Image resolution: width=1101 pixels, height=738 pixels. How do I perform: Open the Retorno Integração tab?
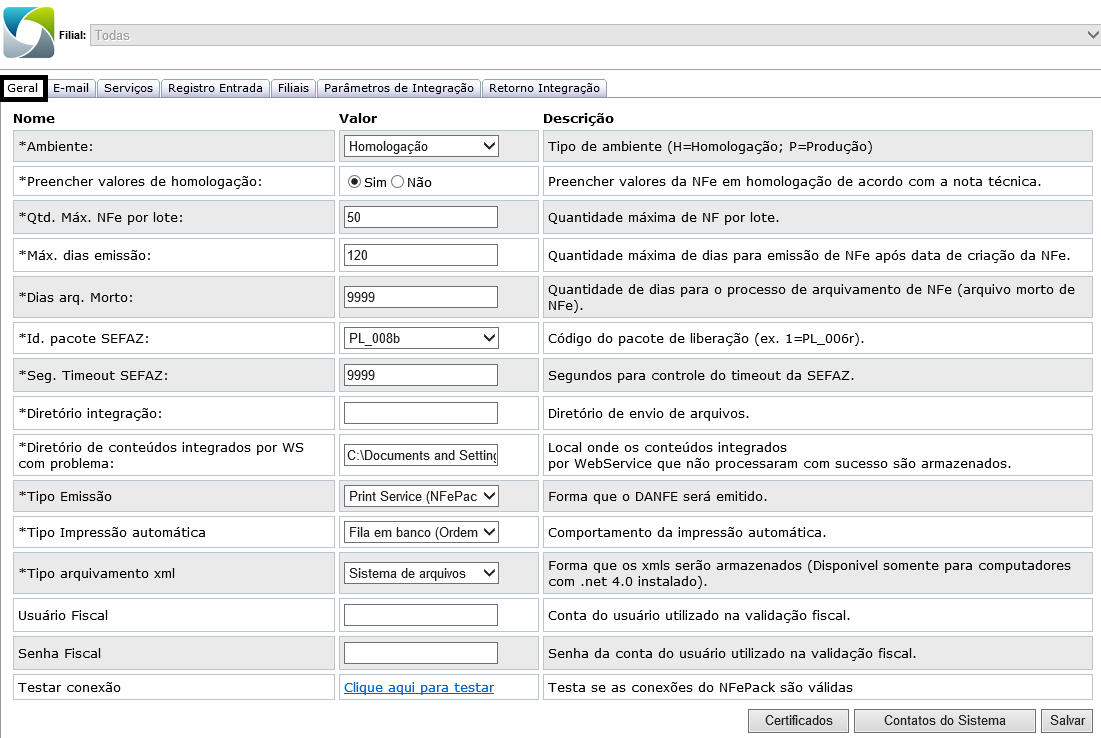pos(545,88)
